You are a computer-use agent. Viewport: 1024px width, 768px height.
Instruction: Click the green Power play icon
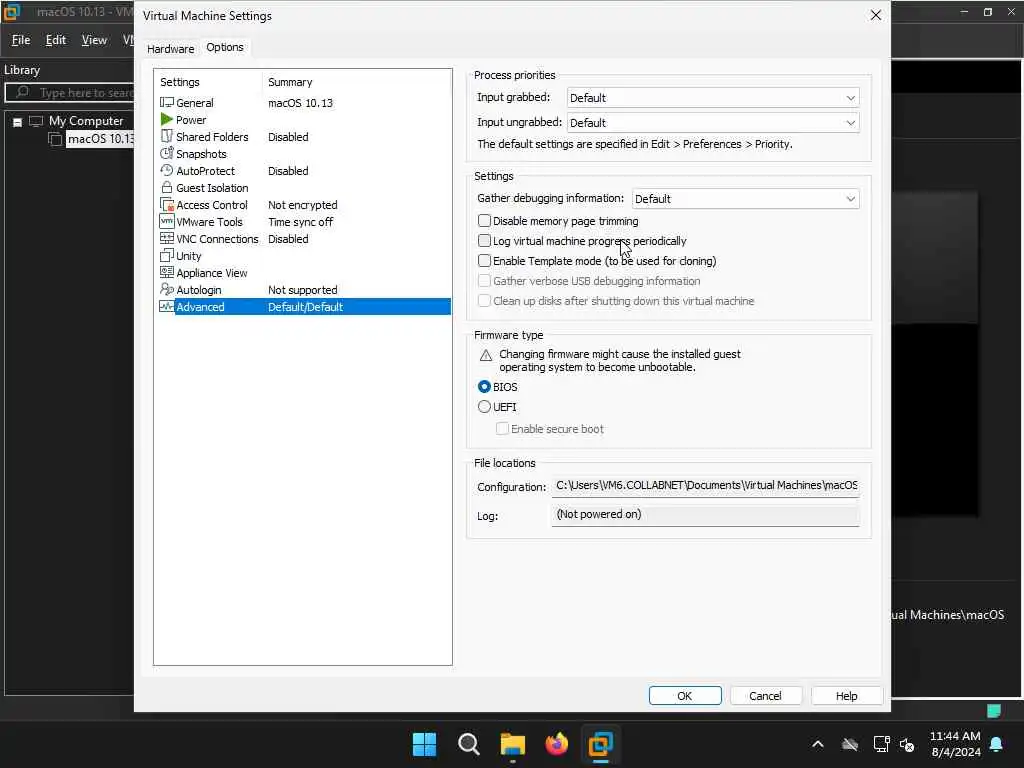167,120
